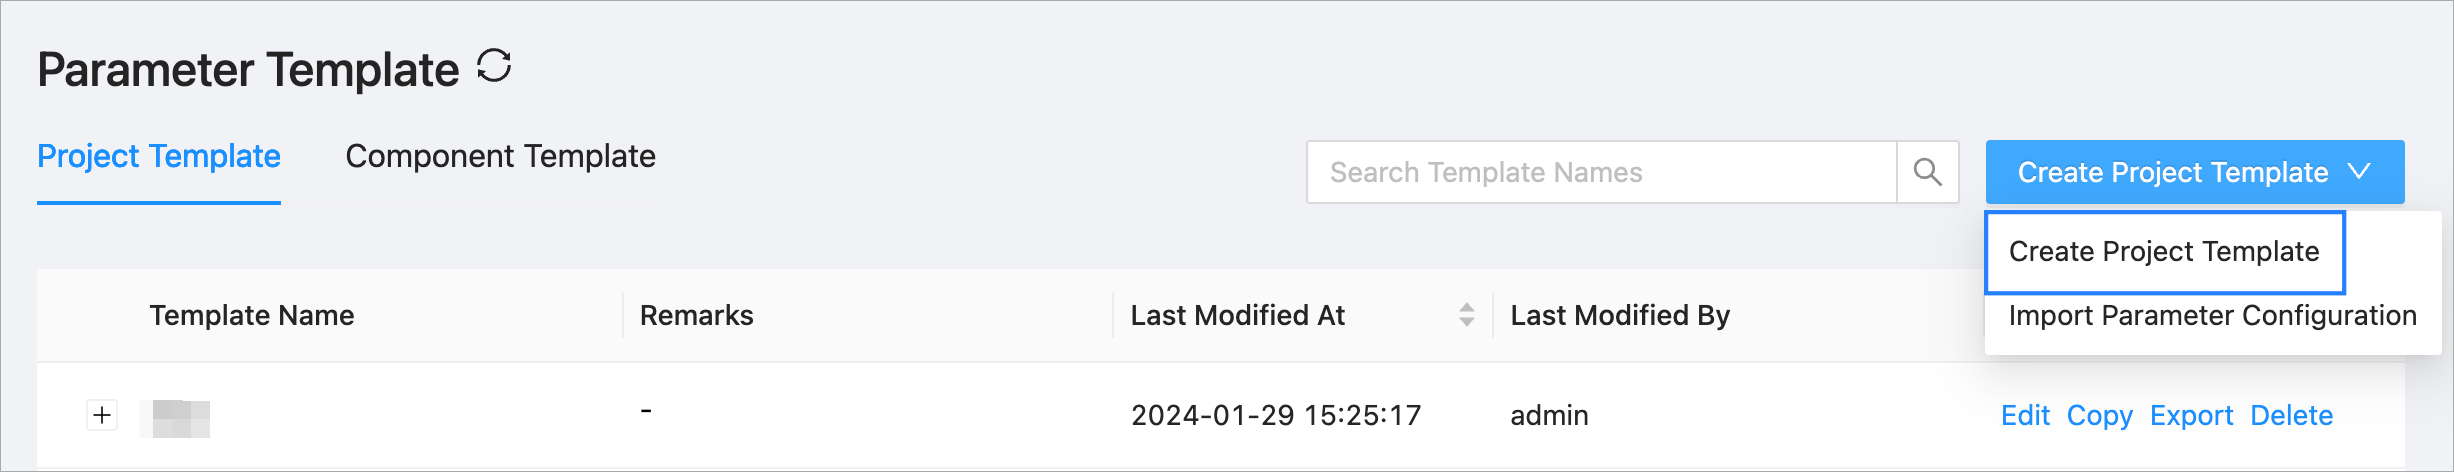Click the Remarks column header
This screenshot has width=2454, height=472.
tap(696, 316)
